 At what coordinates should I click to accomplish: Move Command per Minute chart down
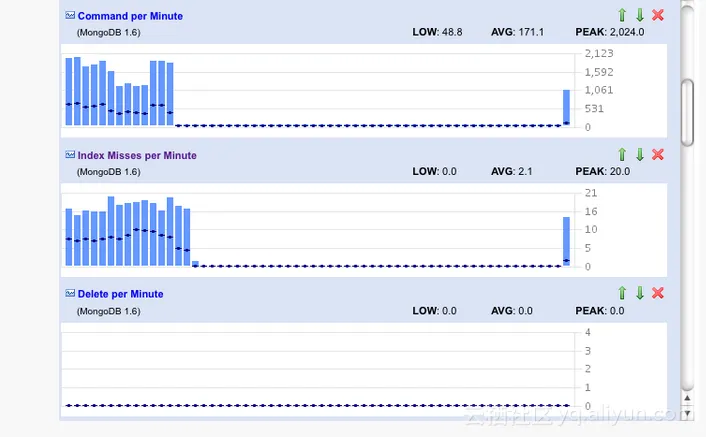(x=639, y=15)
